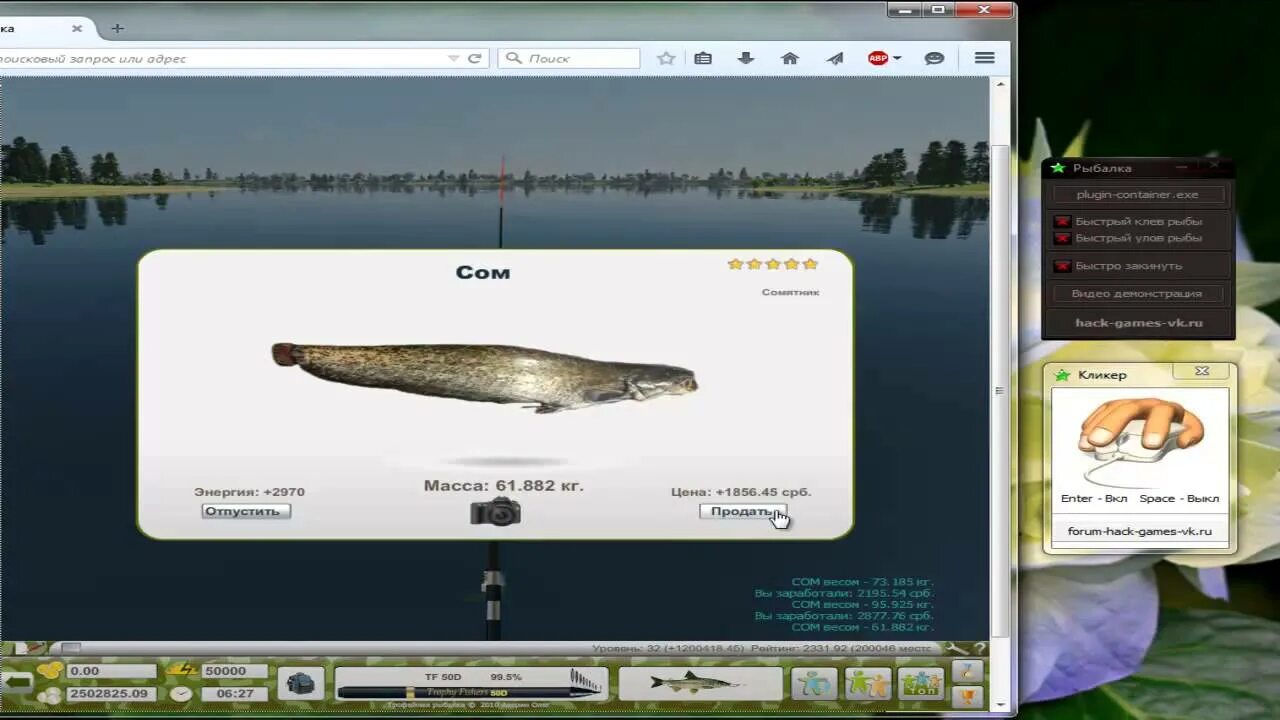This screenshot has height=720, width=1280.
Task: Click the silver coins icon in game bar
Action: pos(49,694)
